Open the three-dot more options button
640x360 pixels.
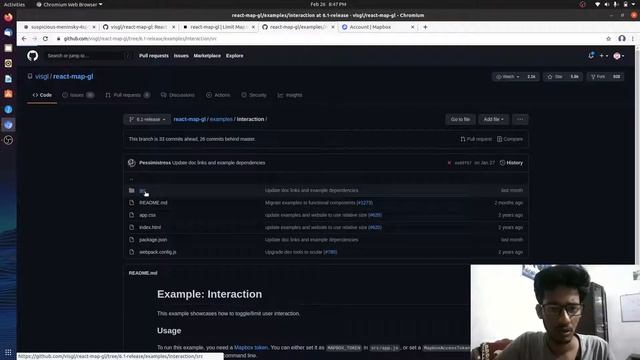click(x=520, y=119)
